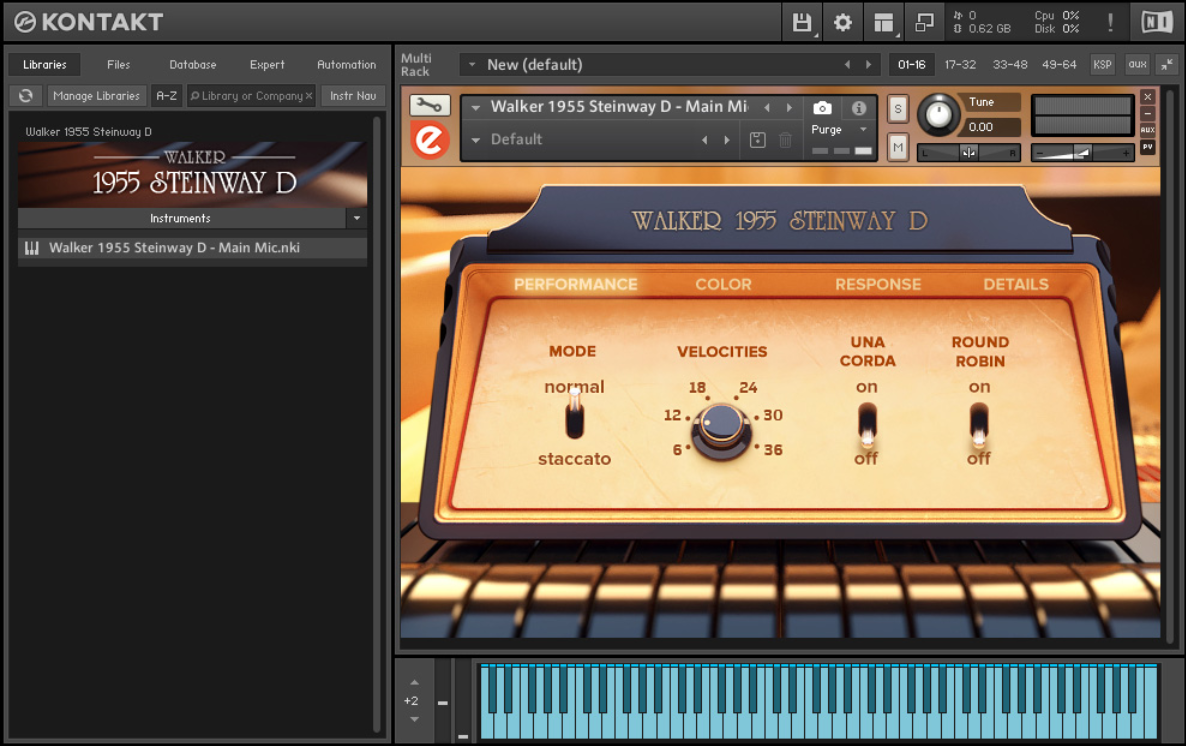Image resolution: width=1186 pixels, height=746 pixels.
Task: Remove instrument with X button
Action: pos(1147,97)
